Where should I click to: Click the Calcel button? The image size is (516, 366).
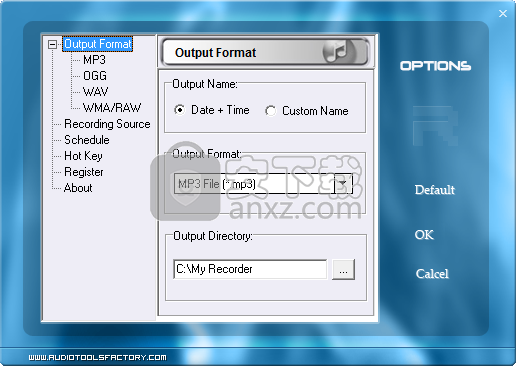[x=432, y=274]
